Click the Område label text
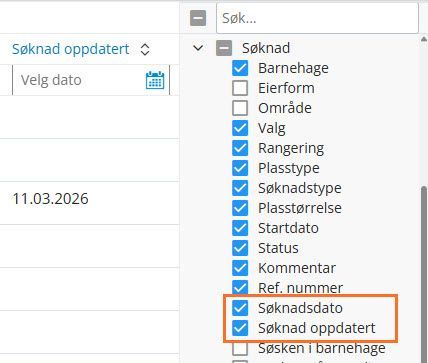The height and width of the screenshot is (363, 428). tap(285, 108)
